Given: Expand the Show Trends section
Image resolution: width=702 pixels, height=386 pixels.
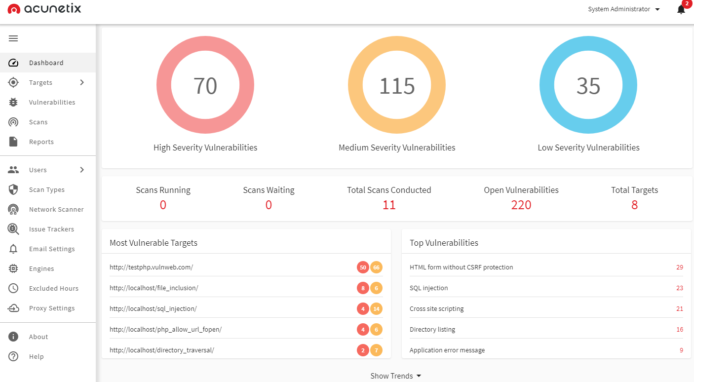Looking at the screenshot, I should click(x=396, y=376).
